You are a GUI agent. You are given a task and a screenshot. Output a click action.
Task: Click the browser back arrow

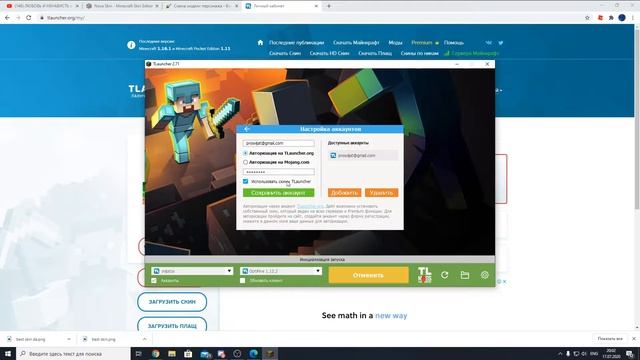coord(7,18)
